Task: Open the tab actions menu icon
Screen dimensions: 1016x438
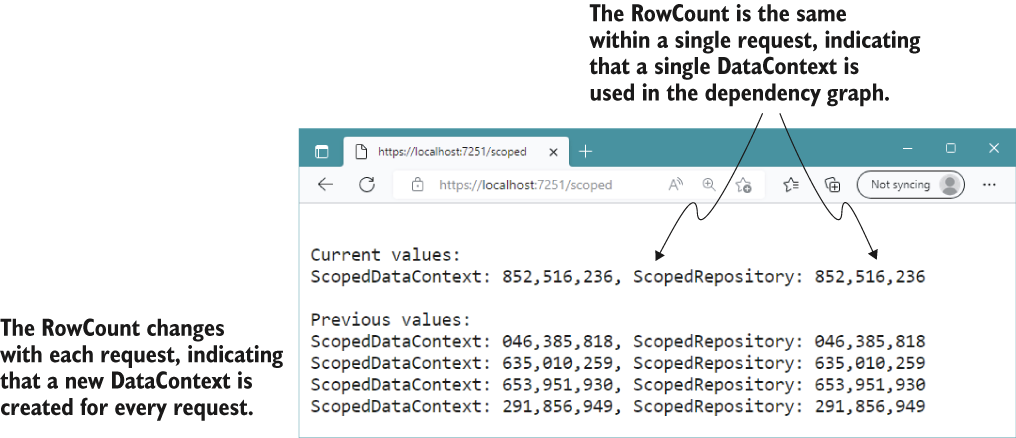Action: (x=321, y=152)
